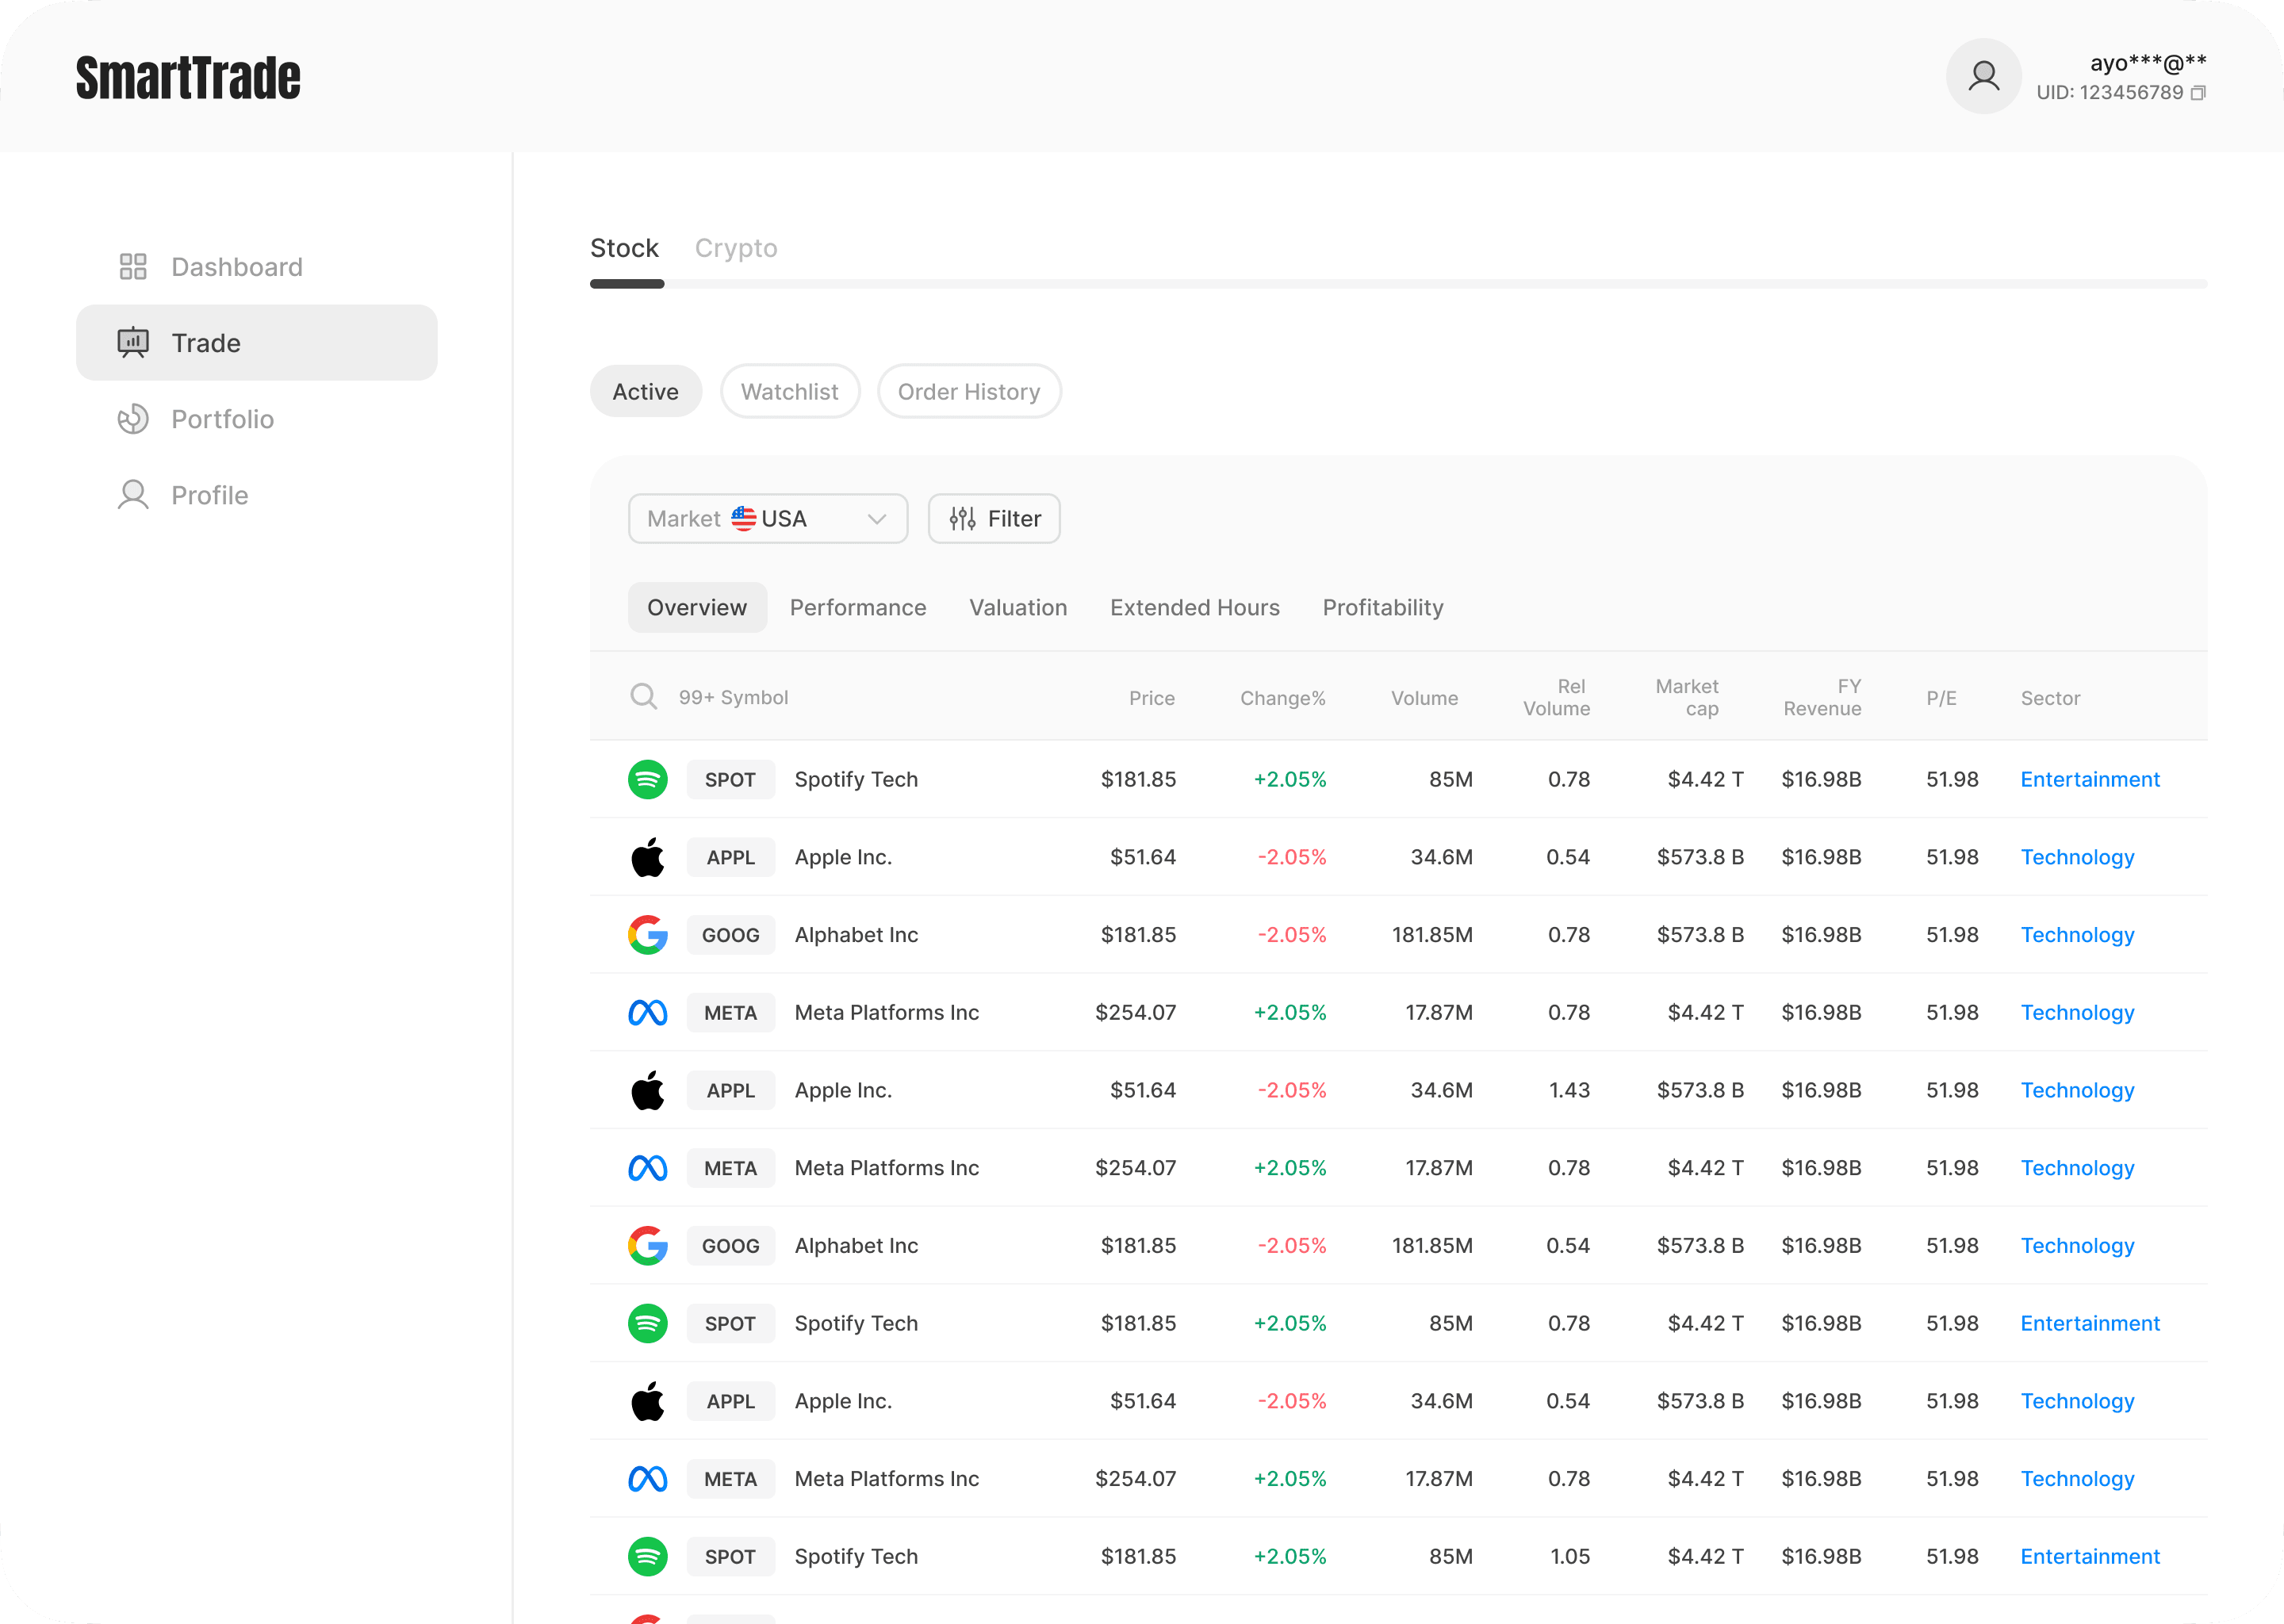Image resolution: width=2284 pixels, height=1624 pixels.
Task: Open Entertainment sector link in first row
Action: tap(2089, 779)
